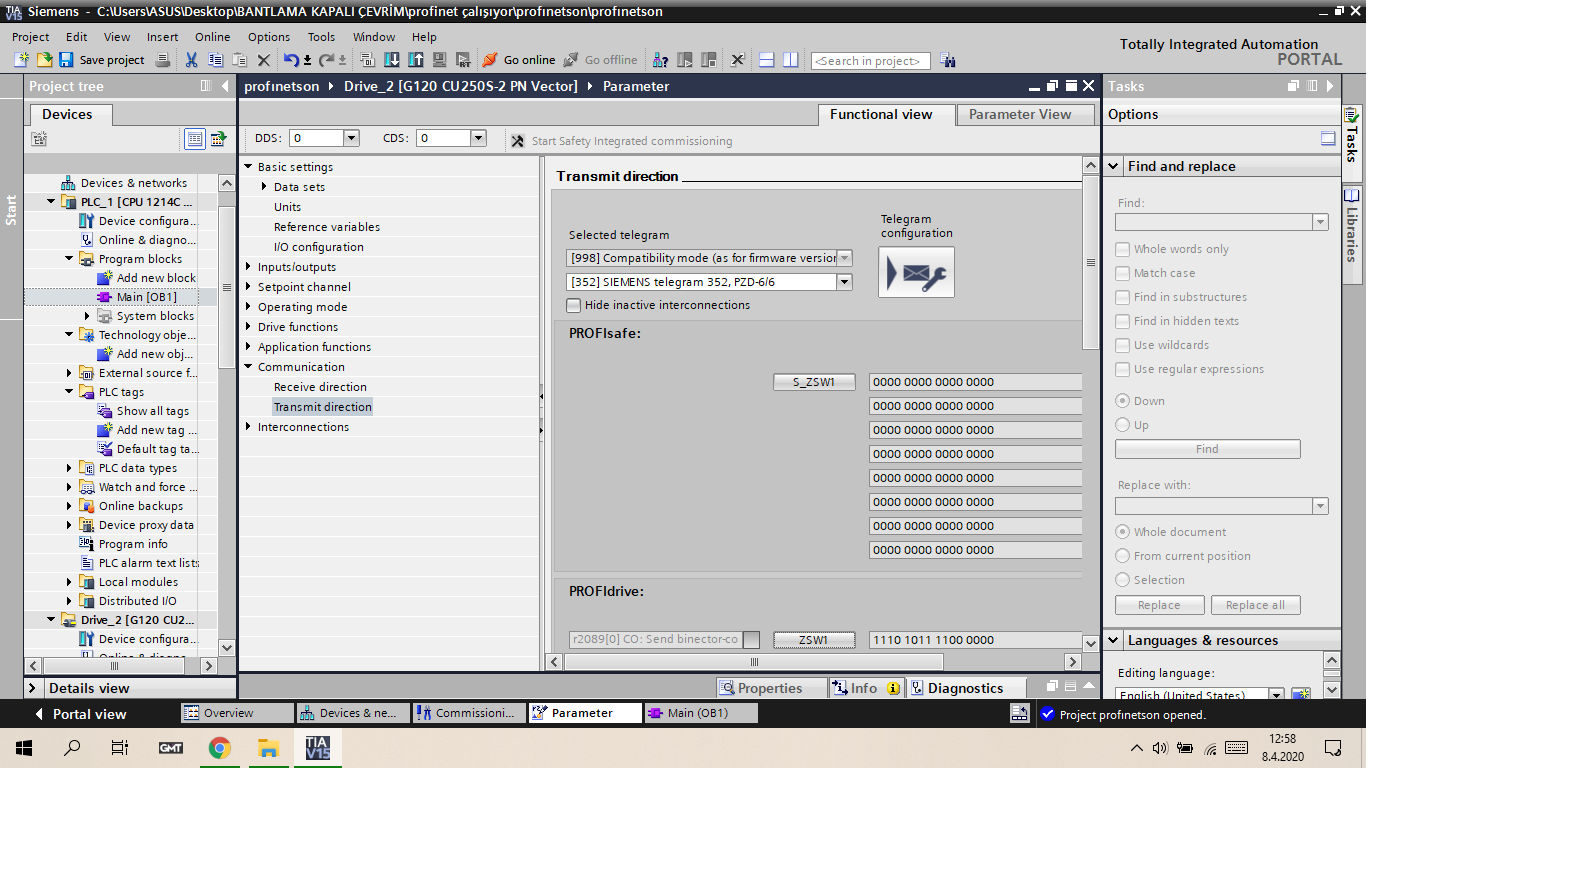Click the Search in project field
Image resolution: width=1574 pixels, height=882 pixels.
871,61
